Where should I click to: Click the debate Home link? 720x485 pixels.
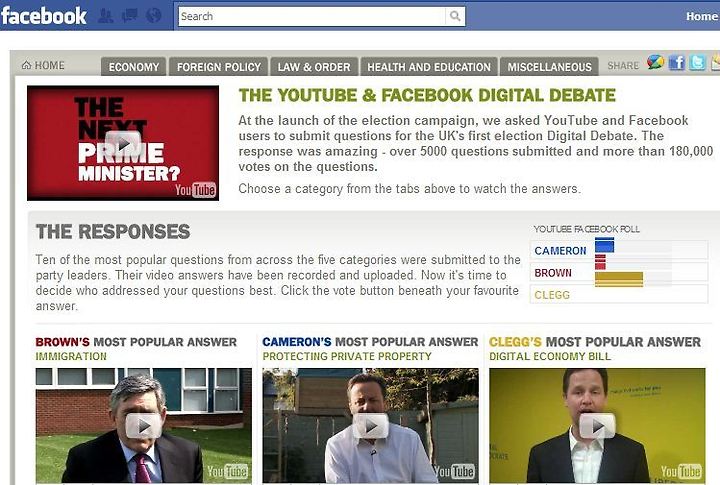pyautogui.click(x=43, y=65)
